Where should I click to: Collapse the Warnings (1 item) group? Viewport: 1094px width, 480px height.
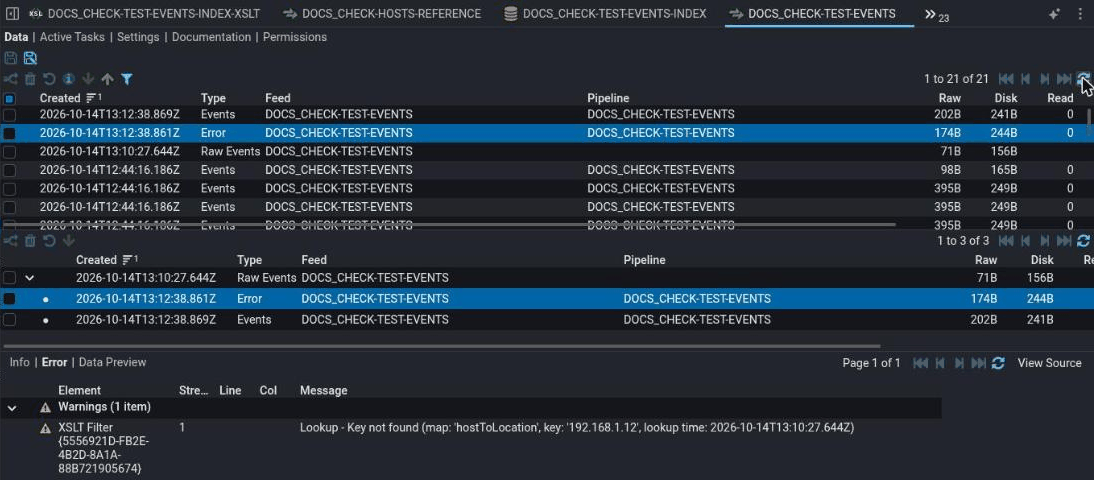pos(11,407)
